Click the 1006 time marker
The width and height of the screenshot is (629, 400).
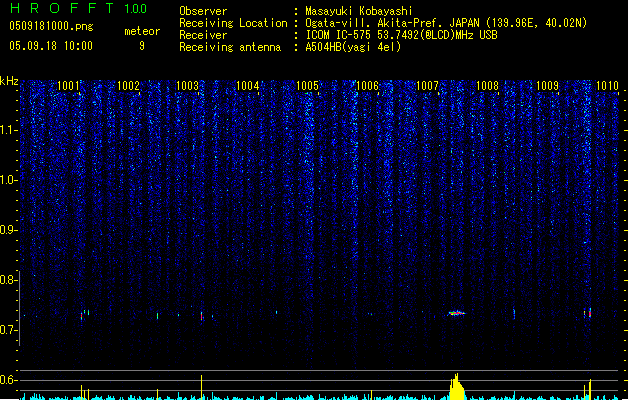[x=367, y=86]
